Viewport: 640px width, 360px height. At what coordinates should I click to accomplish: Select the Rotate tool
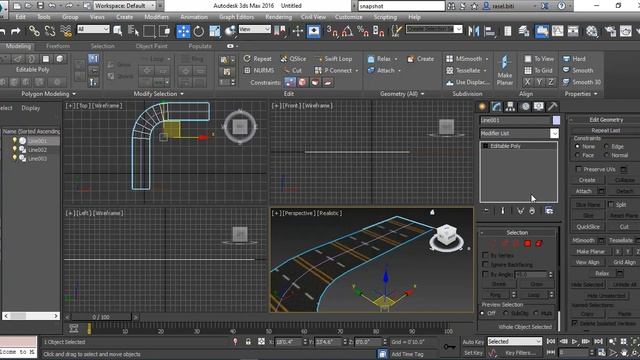199,31
